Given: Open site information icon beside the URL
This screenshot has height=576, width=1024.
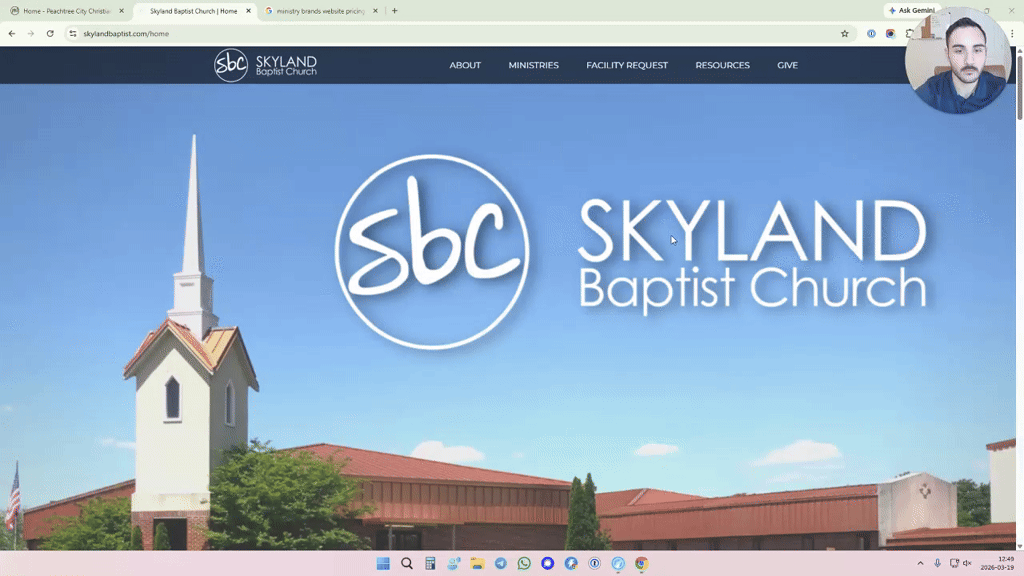Looking at the screenshot, I should pos(73,33).
